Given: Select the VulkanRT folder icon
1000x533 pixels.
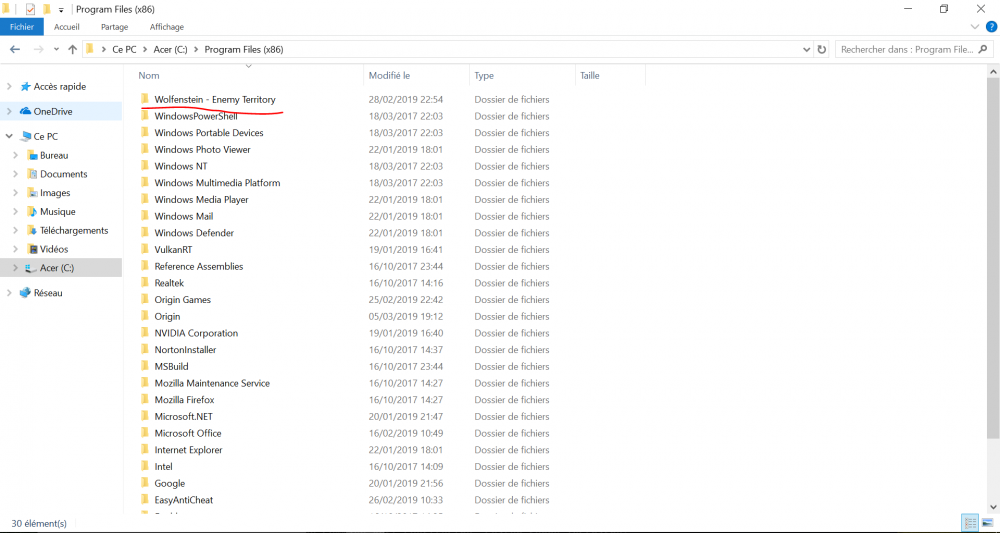Looking at the screenshot, I should (145, 249).
